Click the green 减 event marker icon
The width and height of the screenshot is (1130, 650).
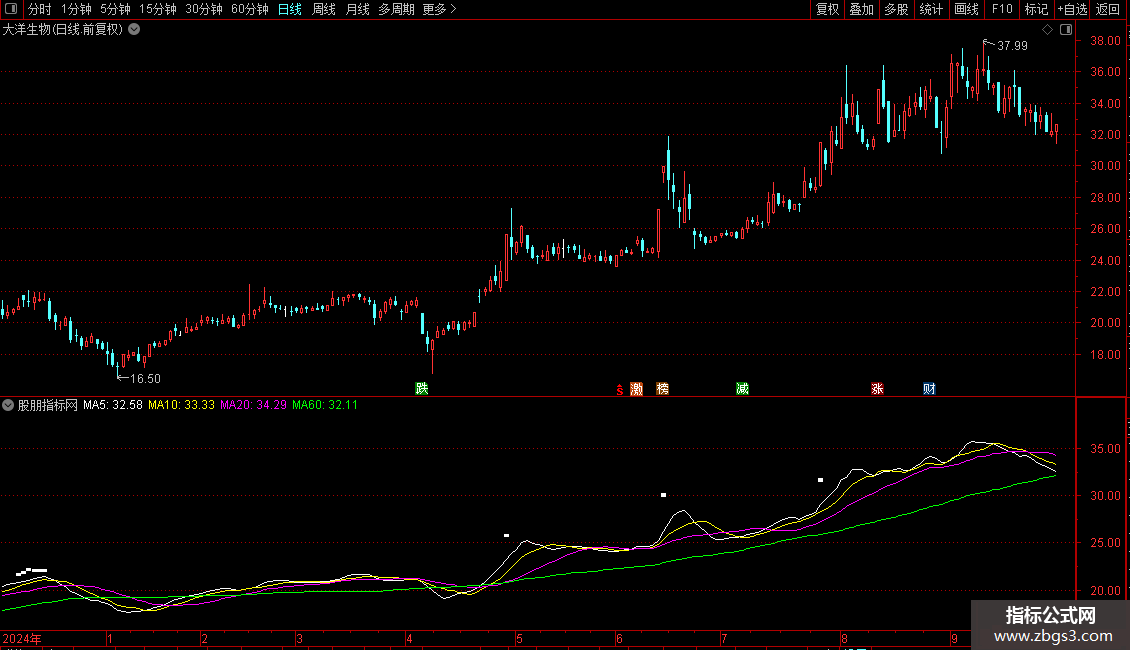(x=742, y=388)
